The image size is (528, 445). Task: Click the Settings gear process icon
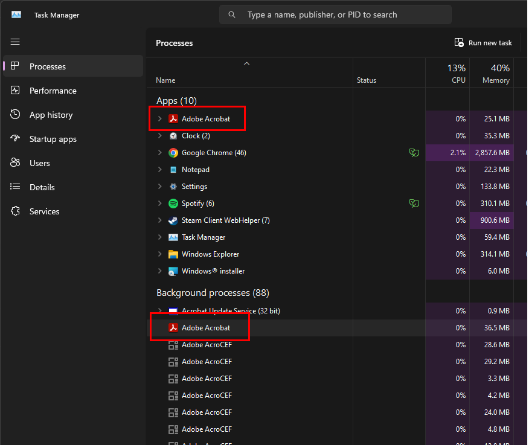point(173,186)
